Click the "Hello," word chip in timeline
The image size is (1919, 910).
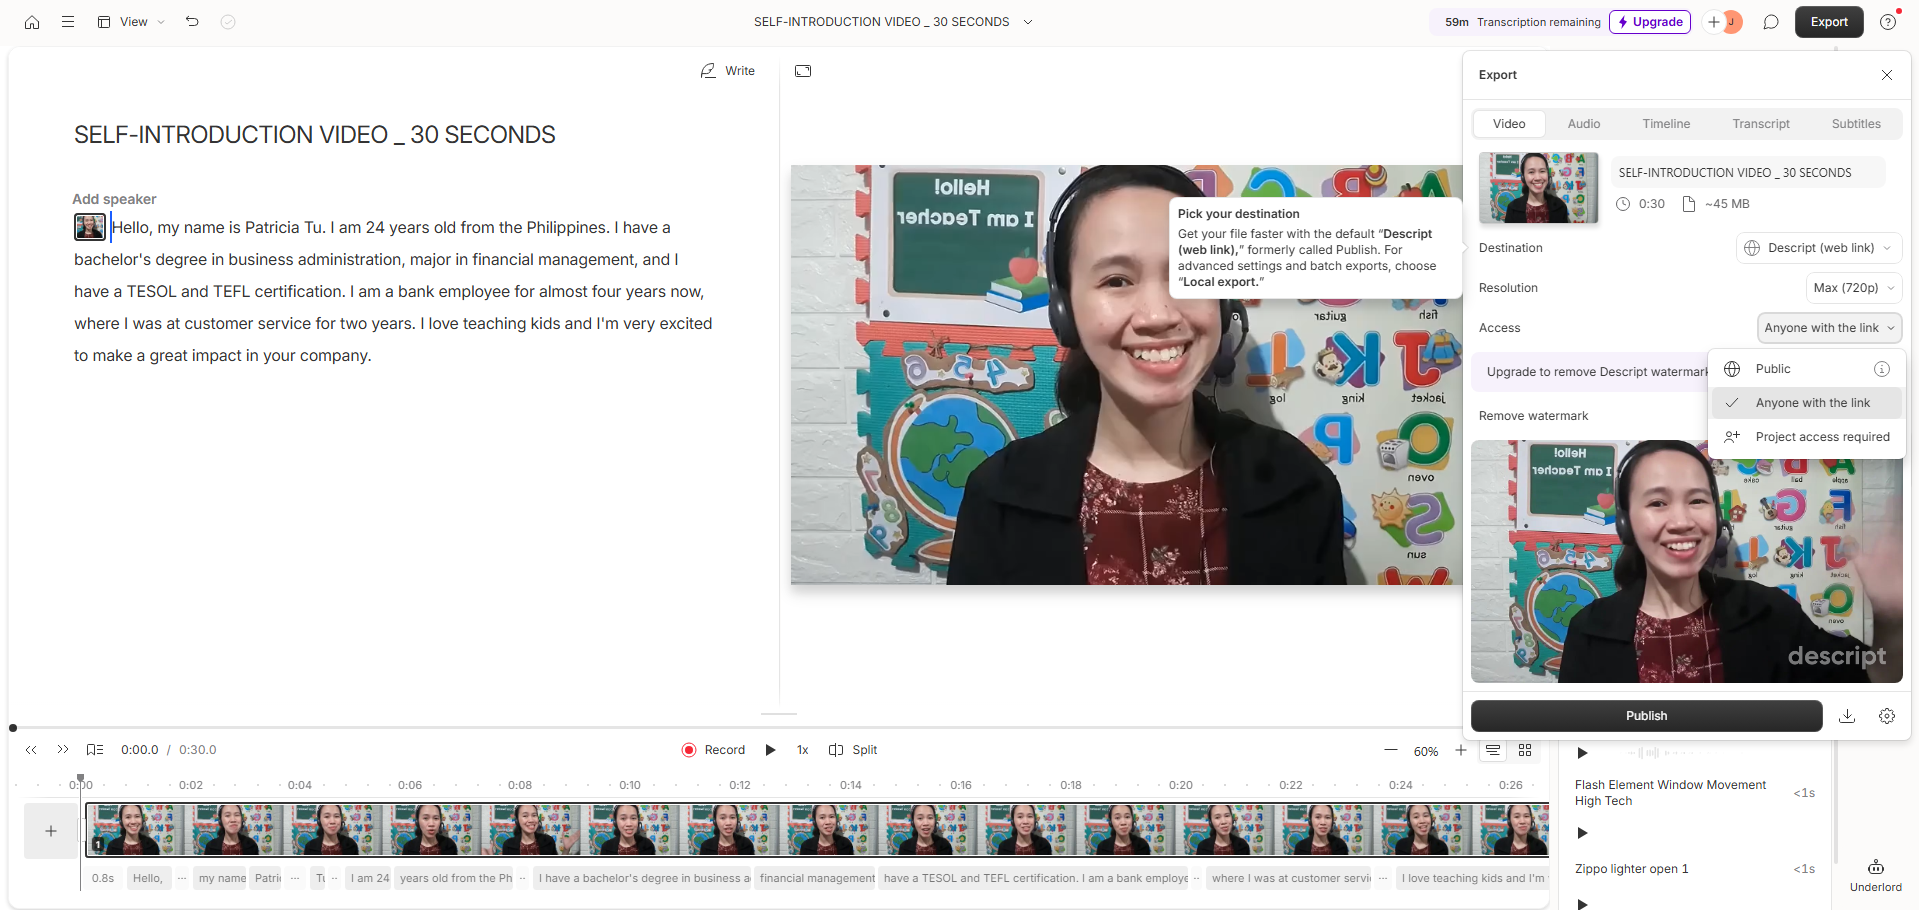[148, 879]
